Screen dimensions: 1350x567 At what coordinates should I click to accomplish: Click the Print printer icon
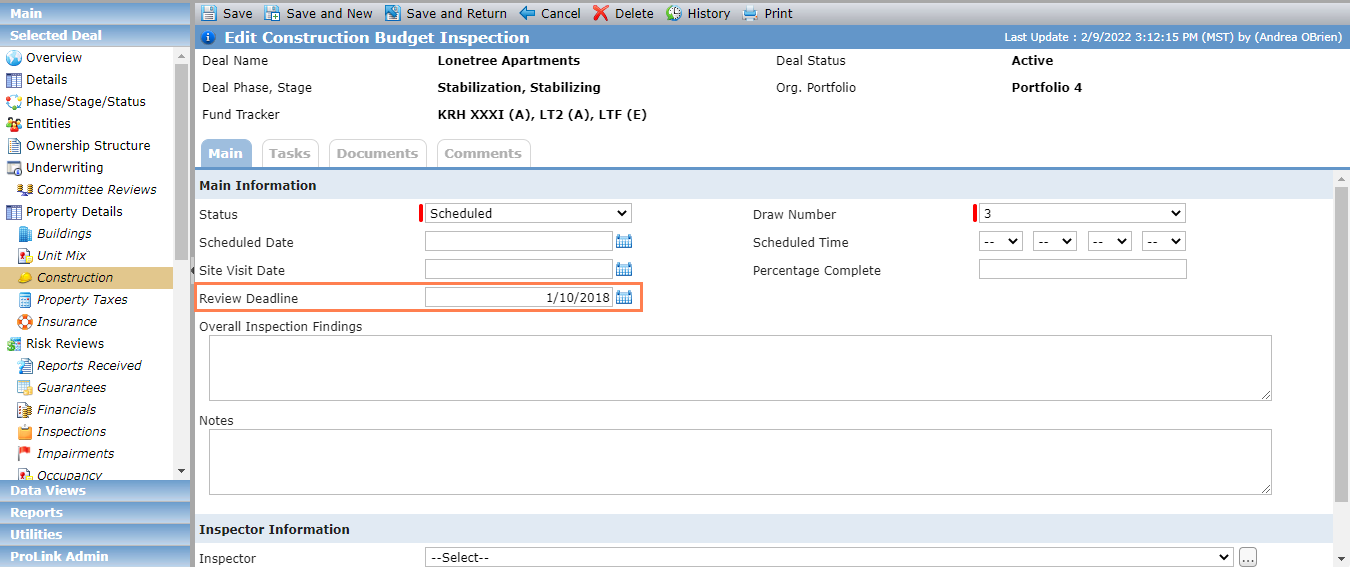(750, 13)
